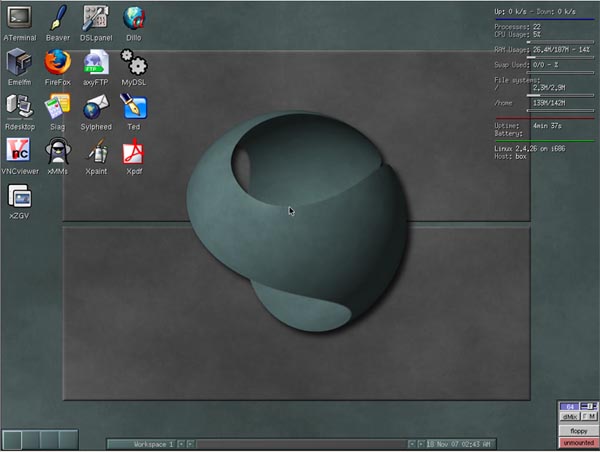Click the Workspace 1 label in toolbar

(153, 444)
